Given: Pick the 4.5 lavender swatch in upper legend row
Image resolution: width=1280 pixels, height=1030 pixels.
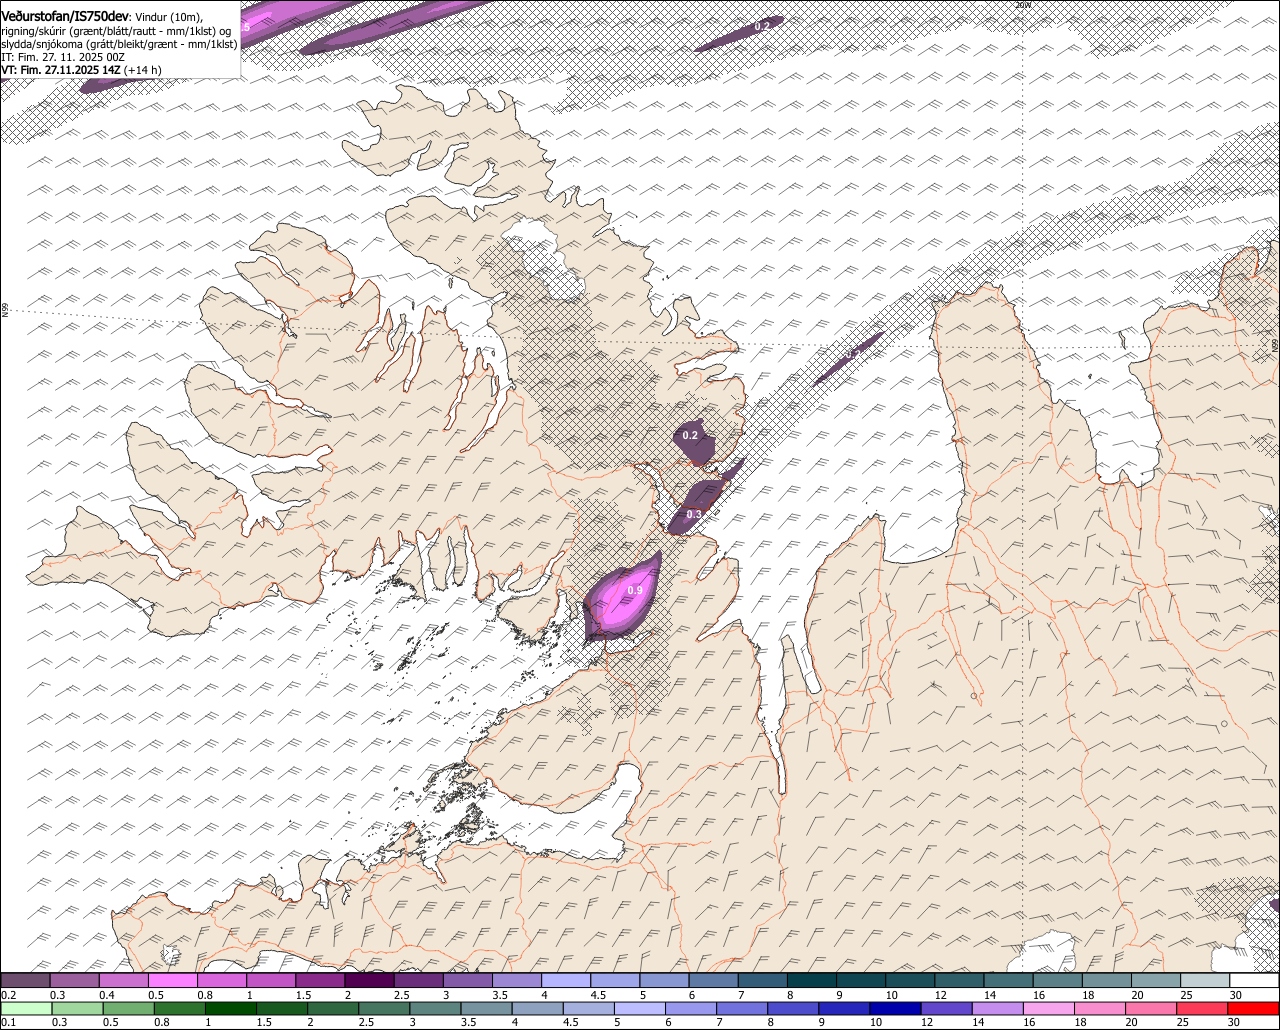Looking at the screenshot, I should point(615,980).
